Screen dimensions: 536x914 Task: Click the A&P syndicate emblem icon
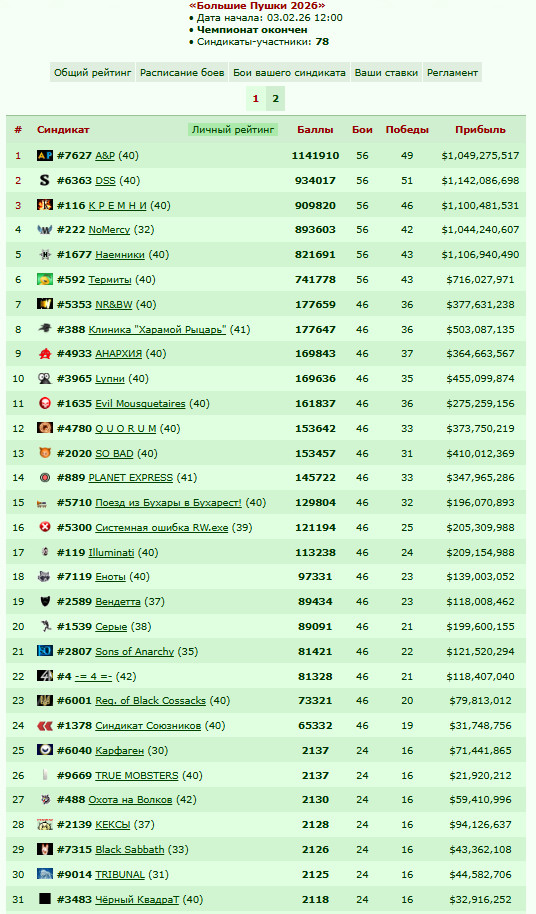pyautogui.click(x=45, y=156)
